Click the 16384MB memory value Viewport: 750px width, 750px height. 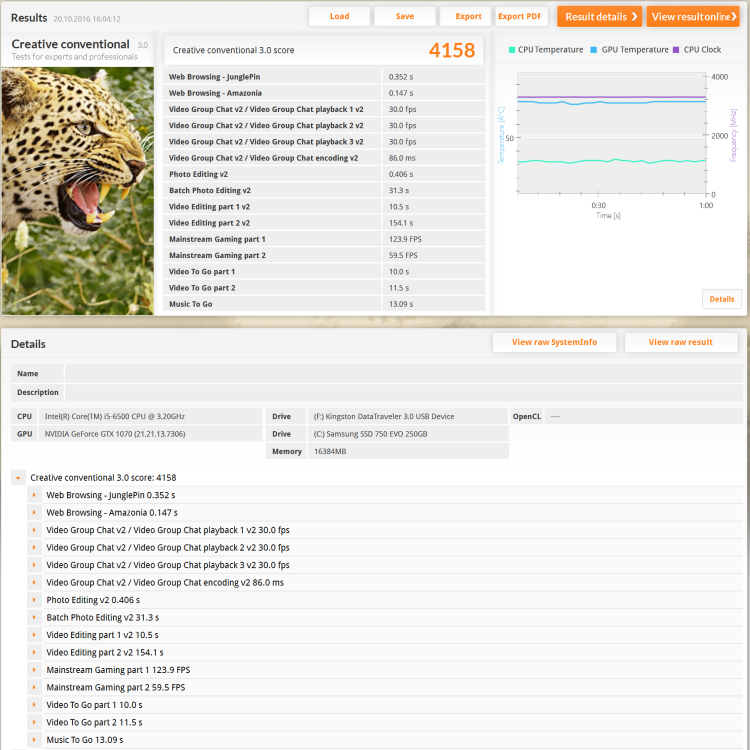330,451
